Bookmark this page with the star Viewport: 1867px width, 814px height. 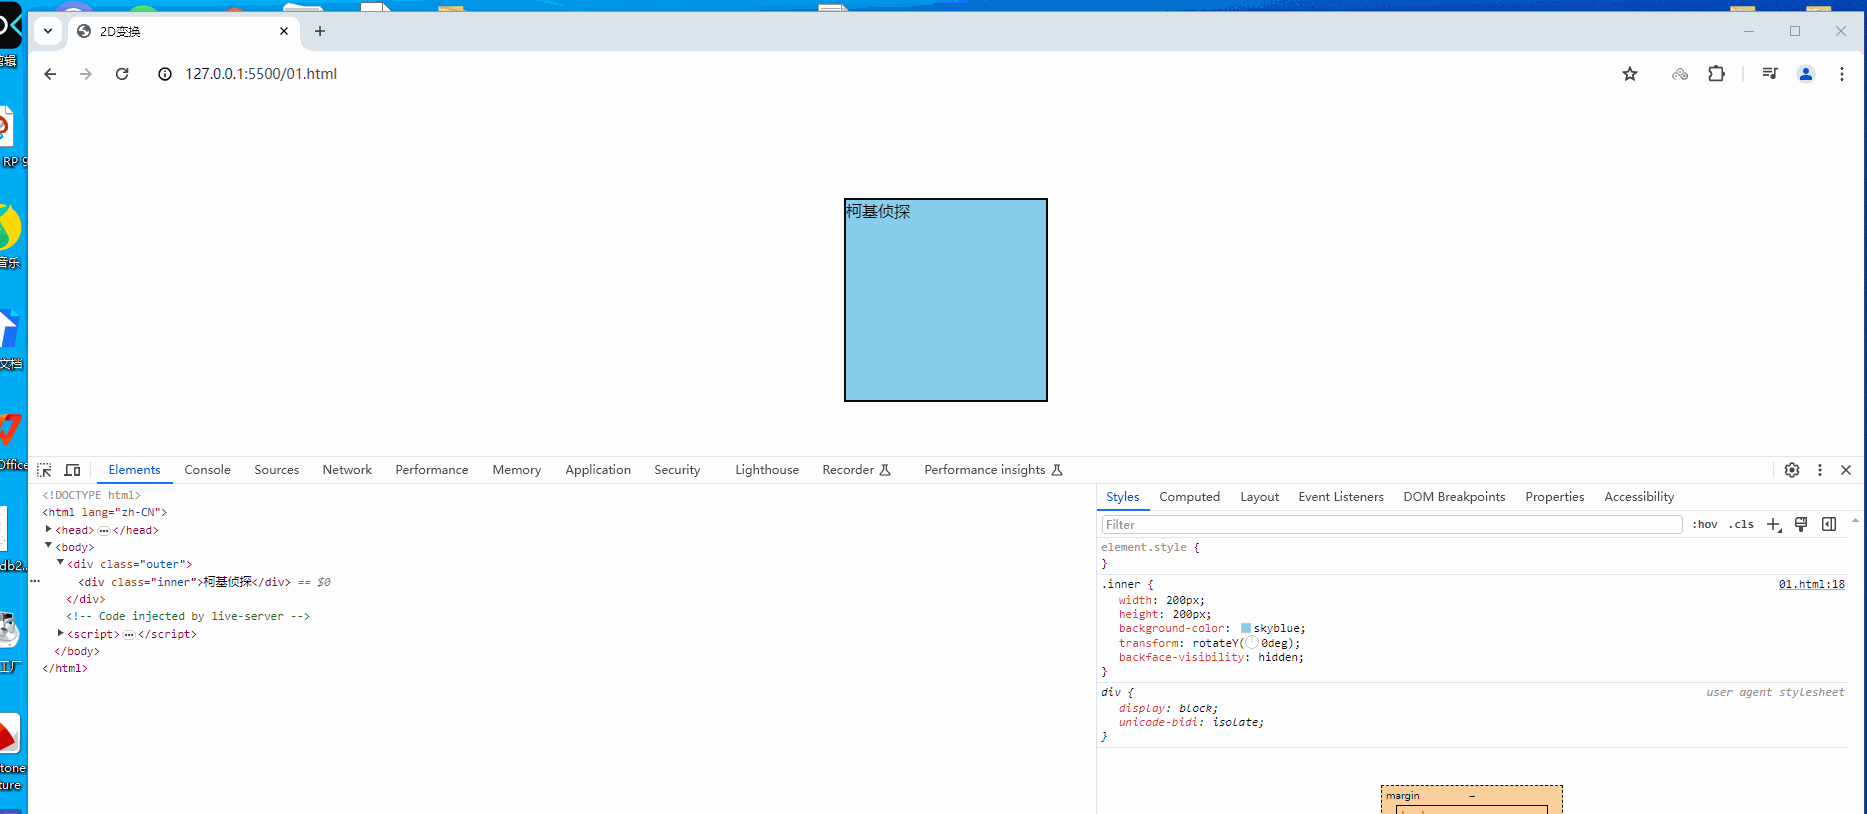tap(1630, 74)
